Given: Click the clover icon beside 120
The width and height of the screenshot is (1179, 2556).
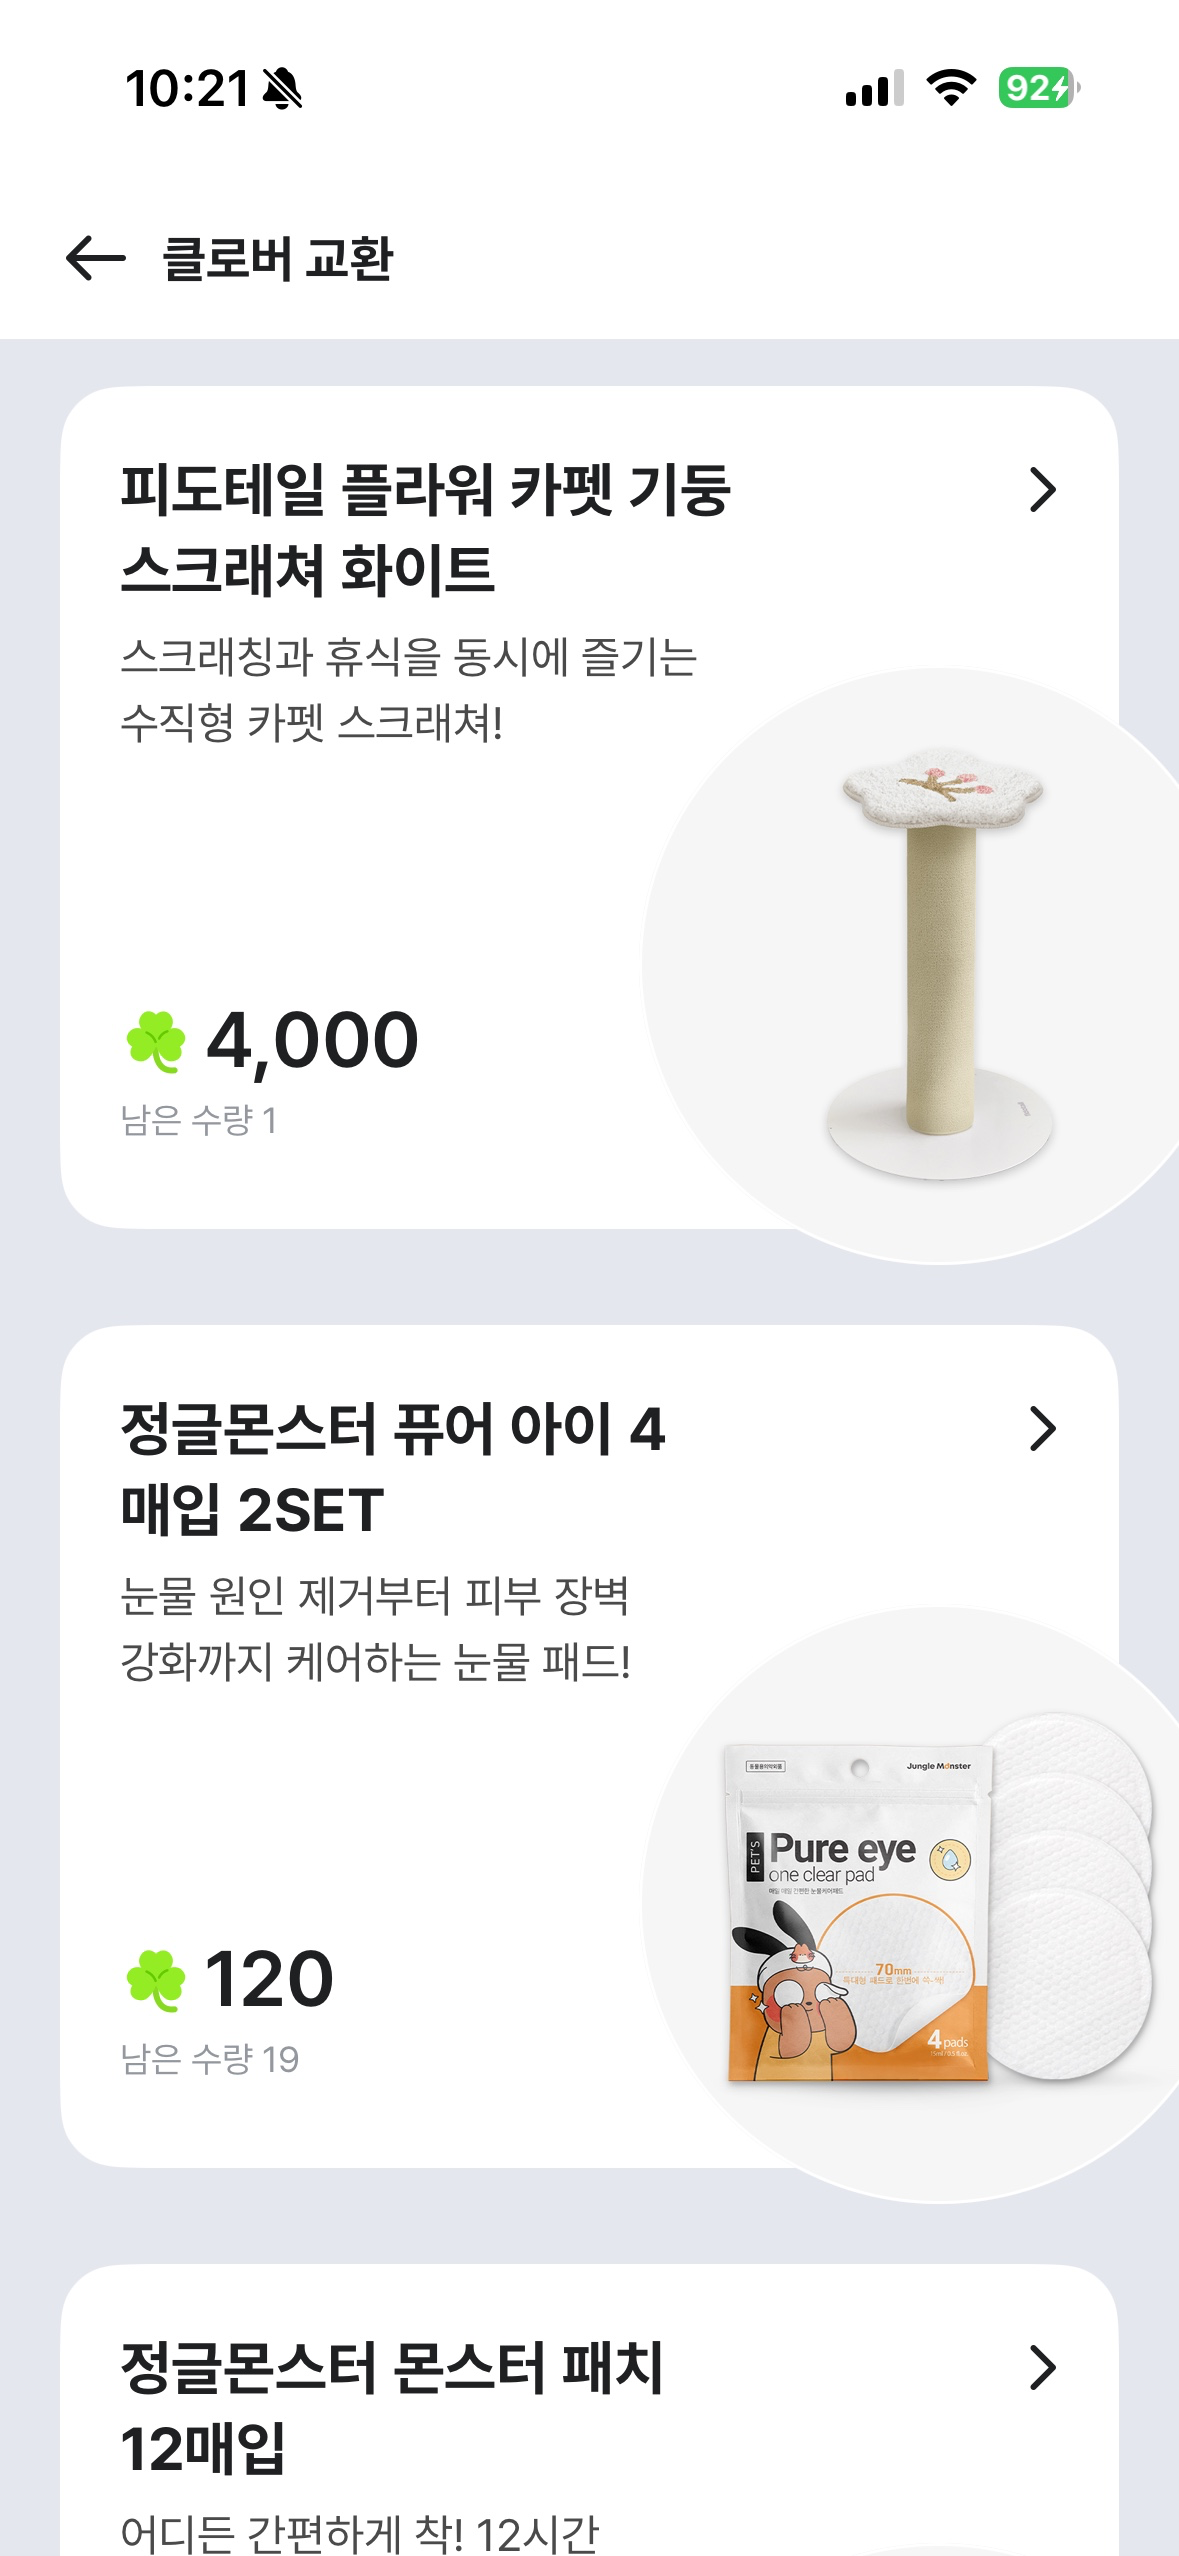Looking at the screenshot, I should tap(156, 1980).
